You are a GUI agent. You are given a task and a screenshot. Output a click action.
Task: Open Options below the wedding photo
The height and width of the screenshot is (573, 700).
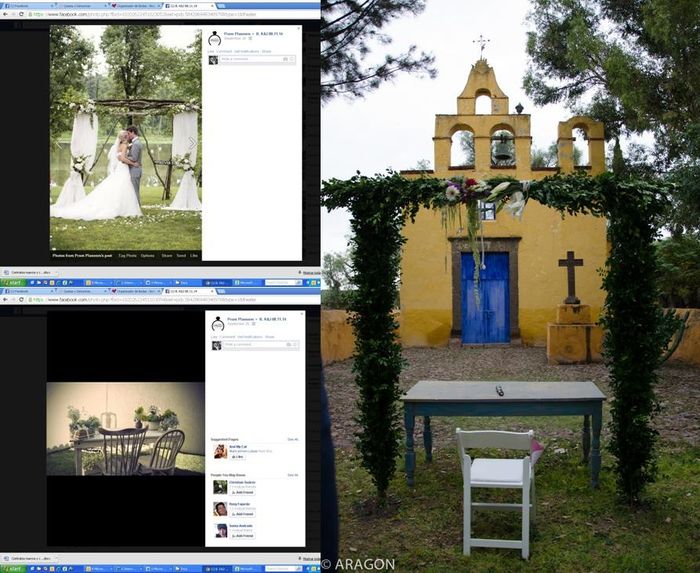[147, 256]
